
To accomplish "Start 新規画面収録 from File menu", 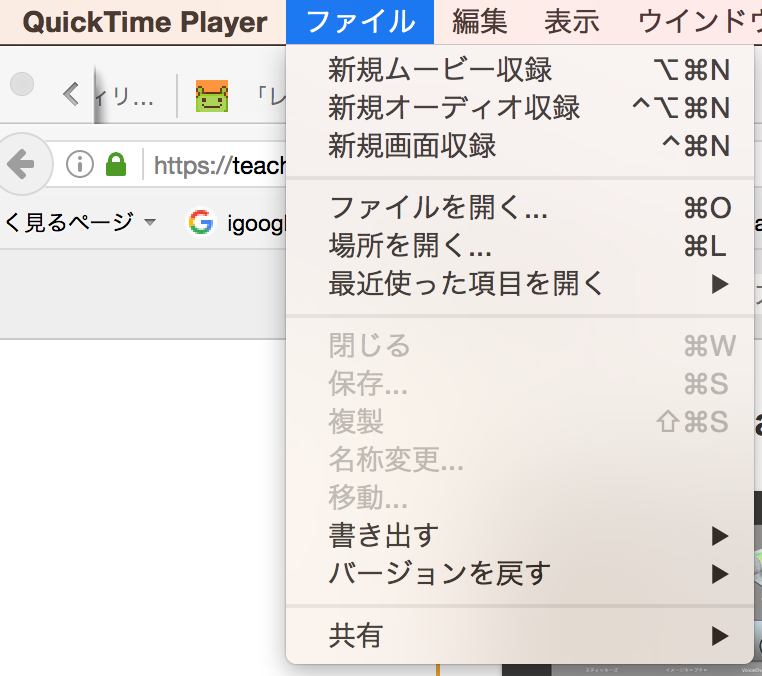I will coord(412,146).
